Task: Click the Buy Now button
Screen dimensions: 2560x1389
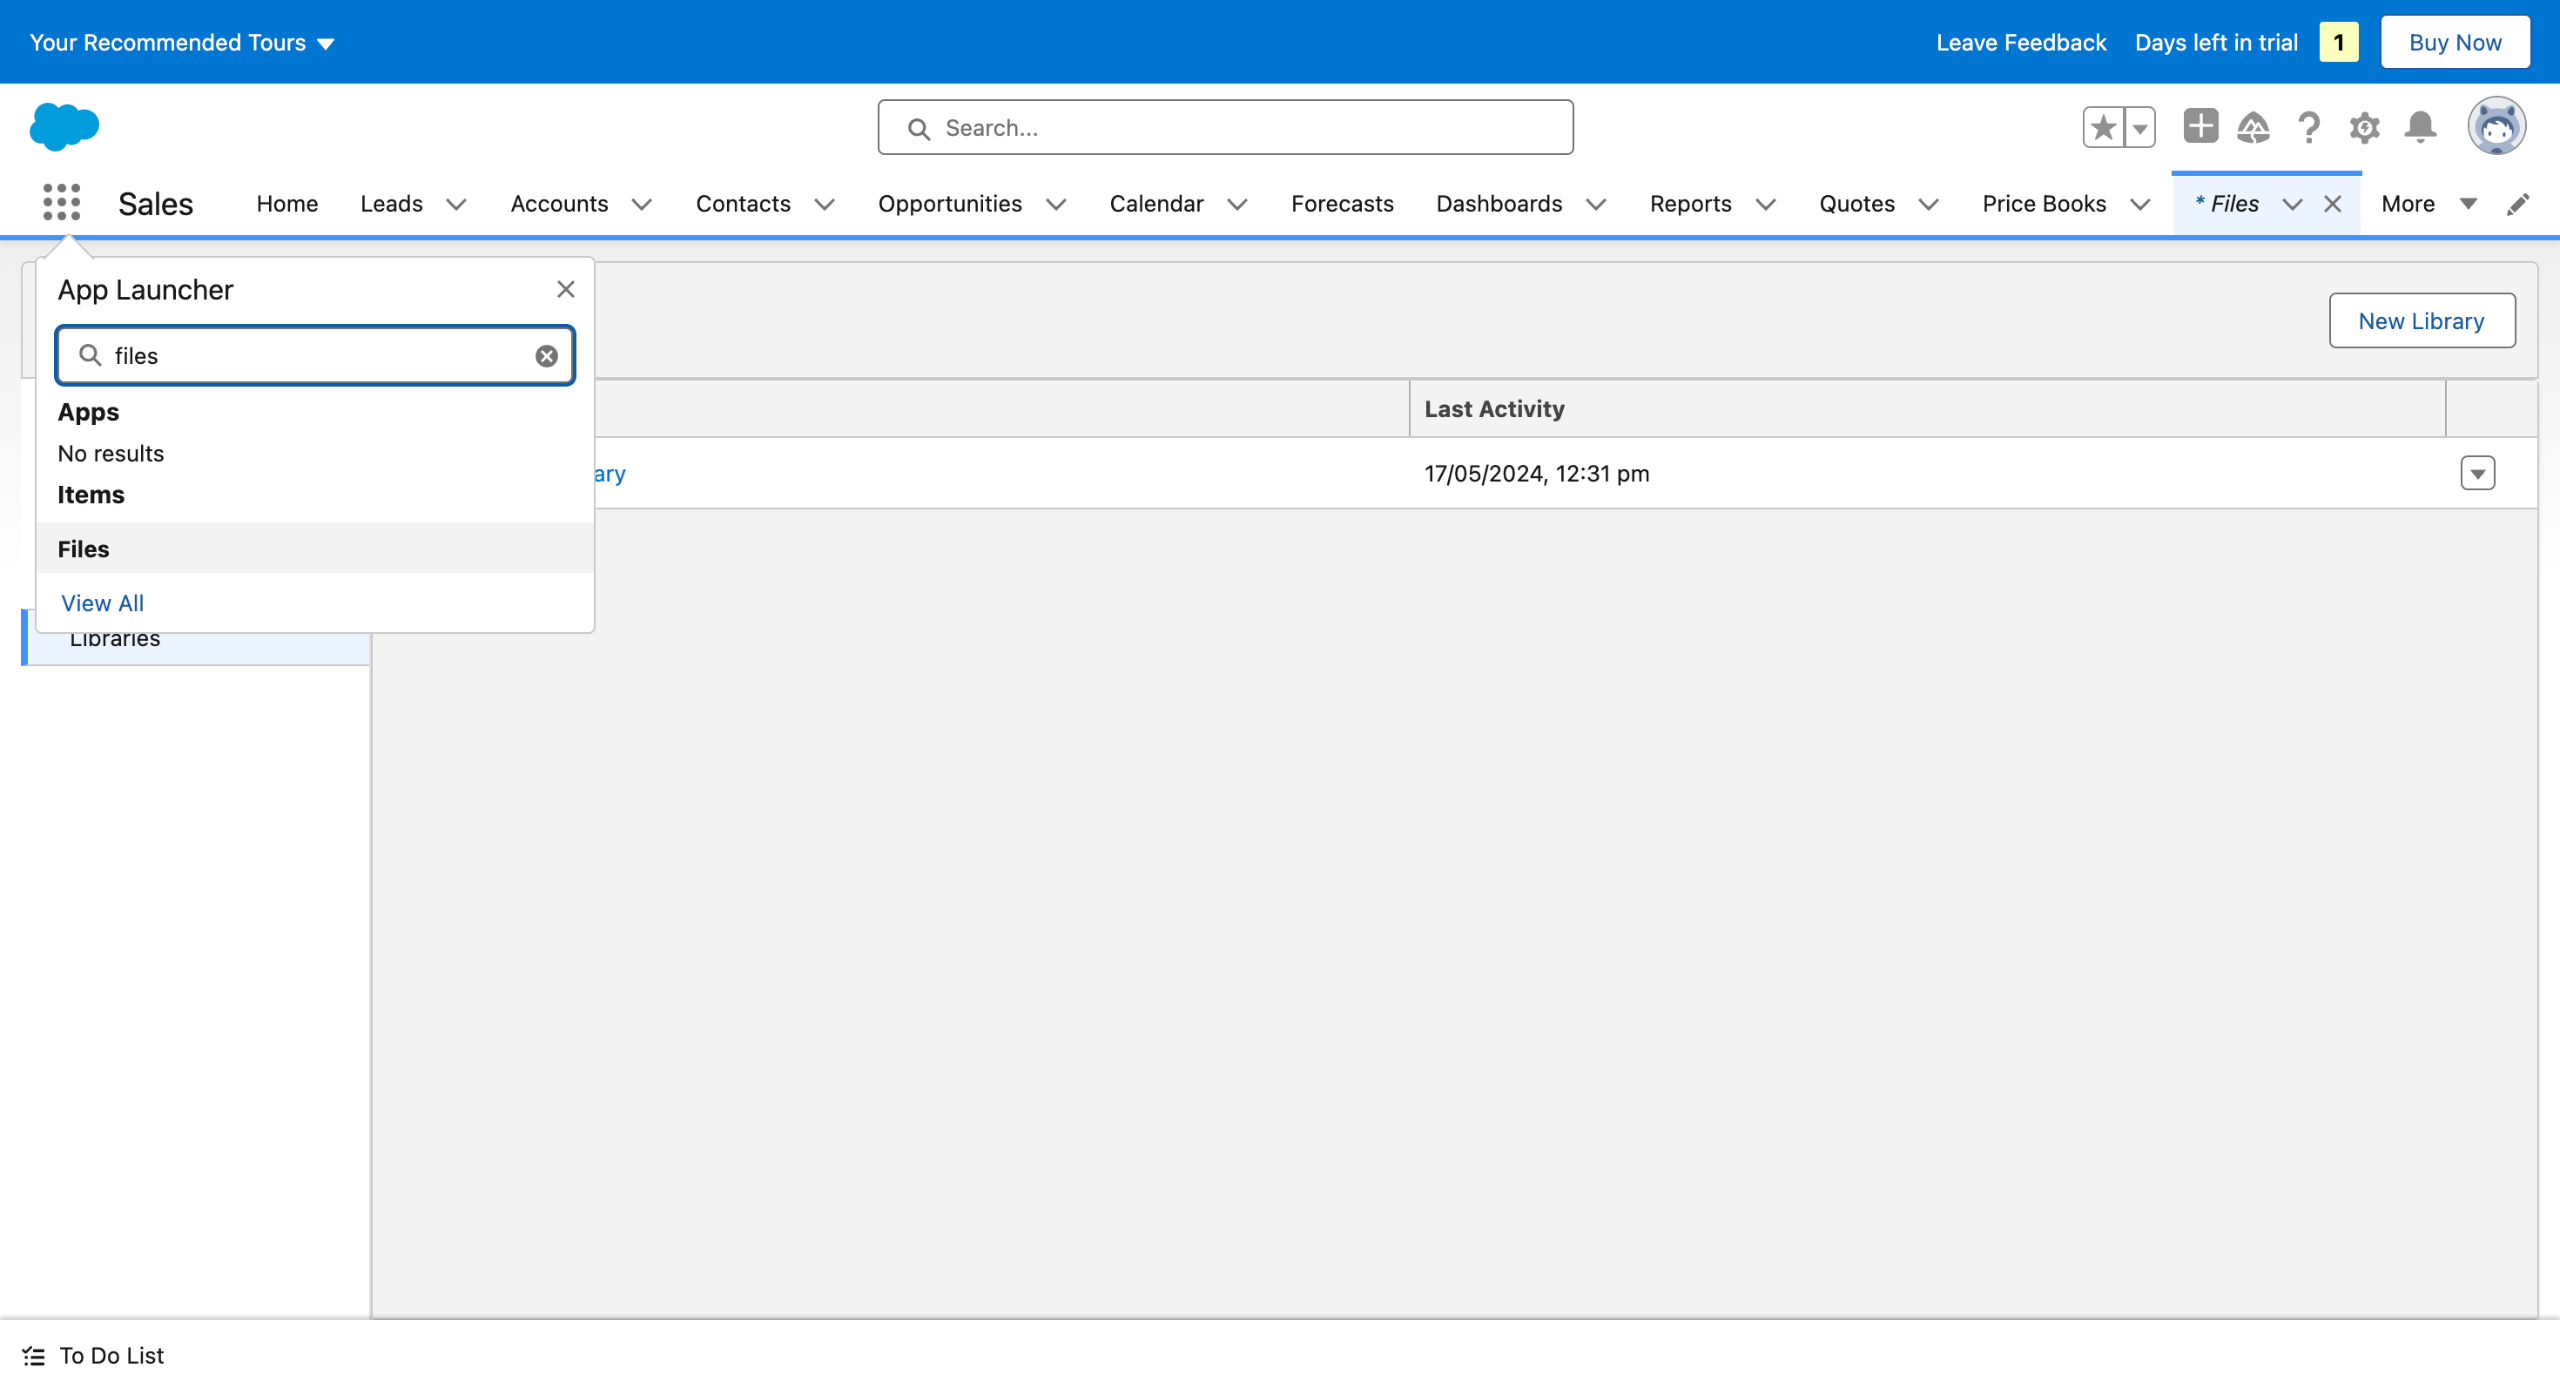Action: coord(2454,42)
